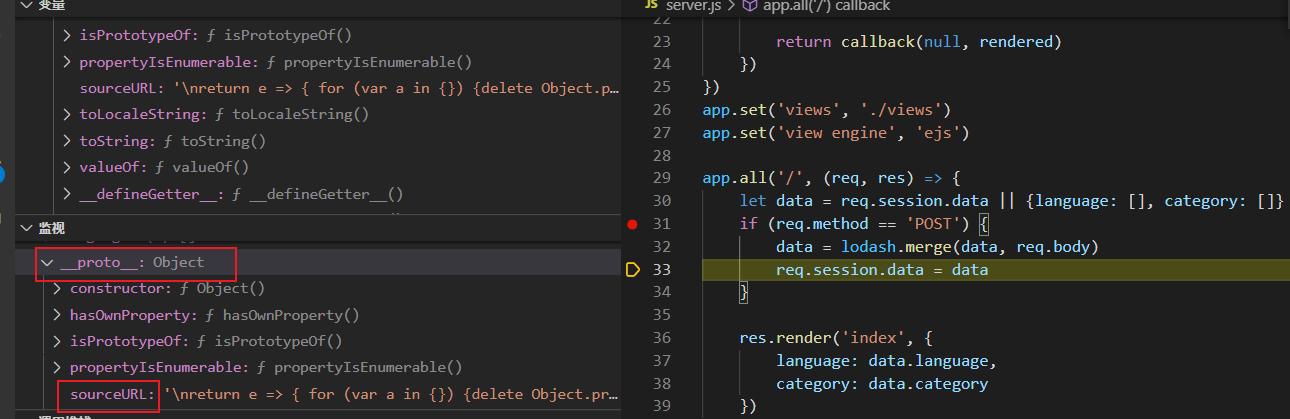1290x419 pixels.
Task: Expand the toString variable row
Action: click(67, 141)
